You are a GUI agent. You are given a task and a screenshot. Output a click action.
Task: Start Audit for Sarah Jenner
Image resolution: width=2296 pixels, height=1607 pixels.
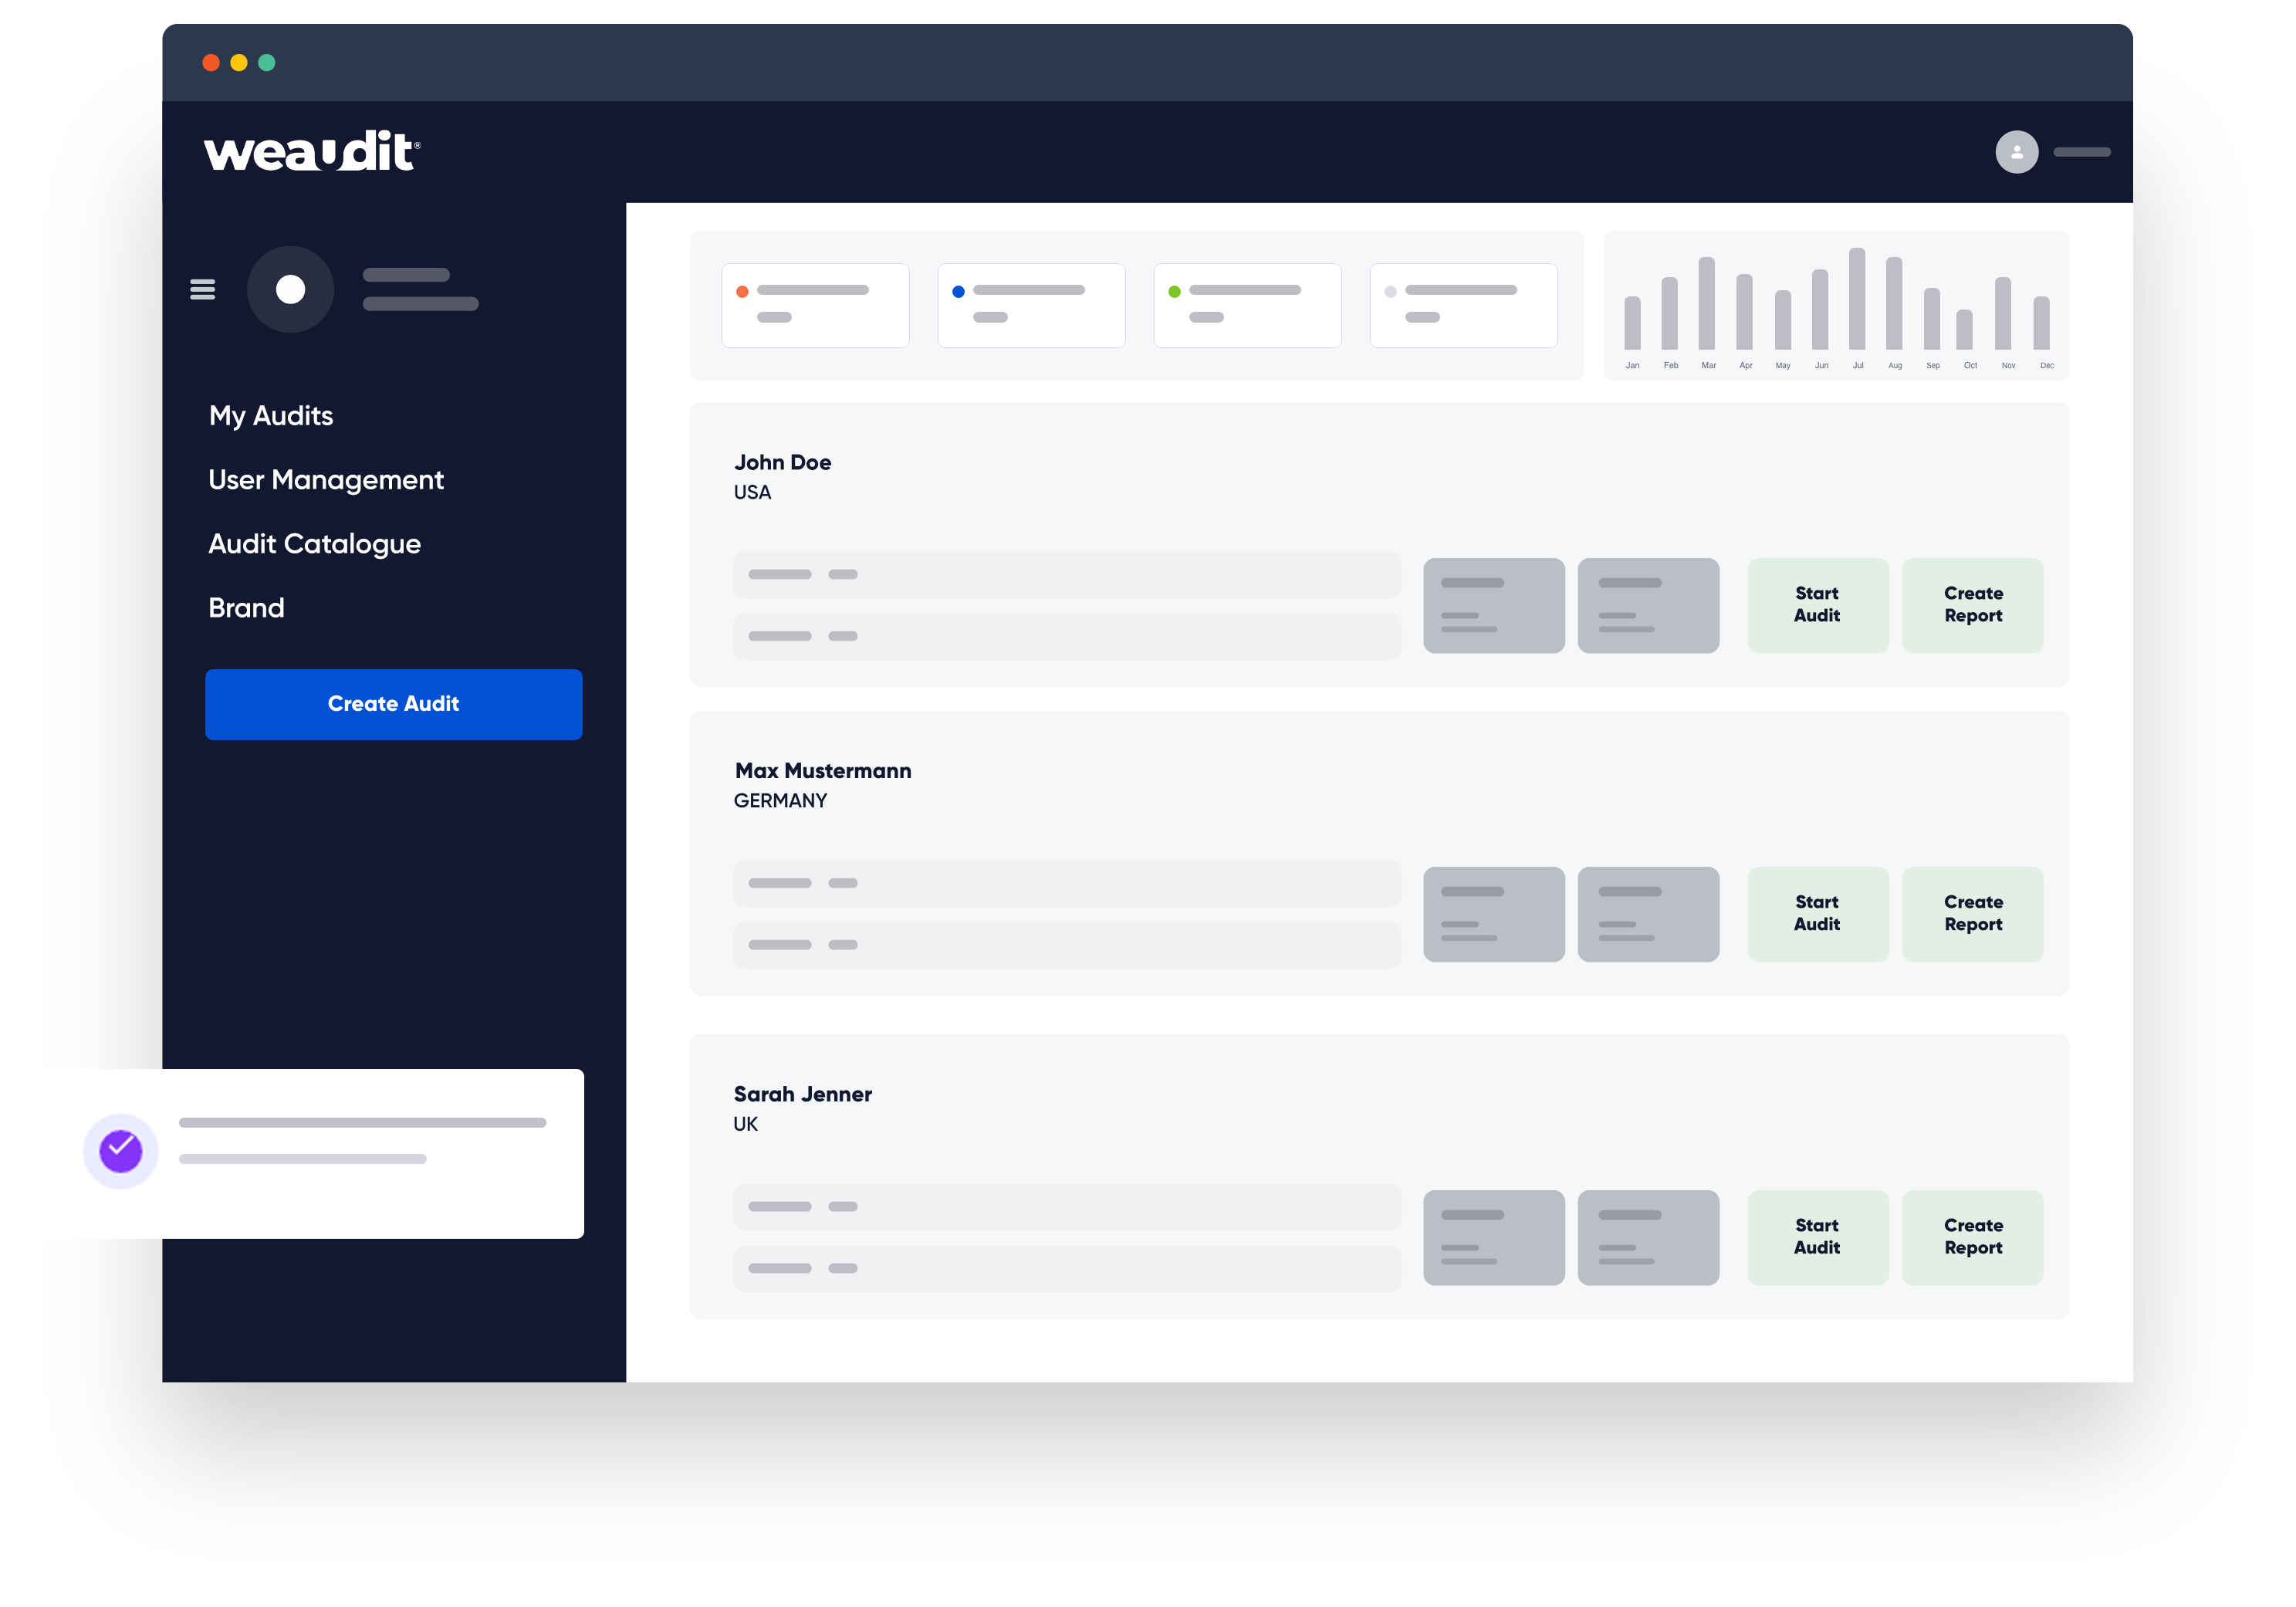tap(1817, 1237)
